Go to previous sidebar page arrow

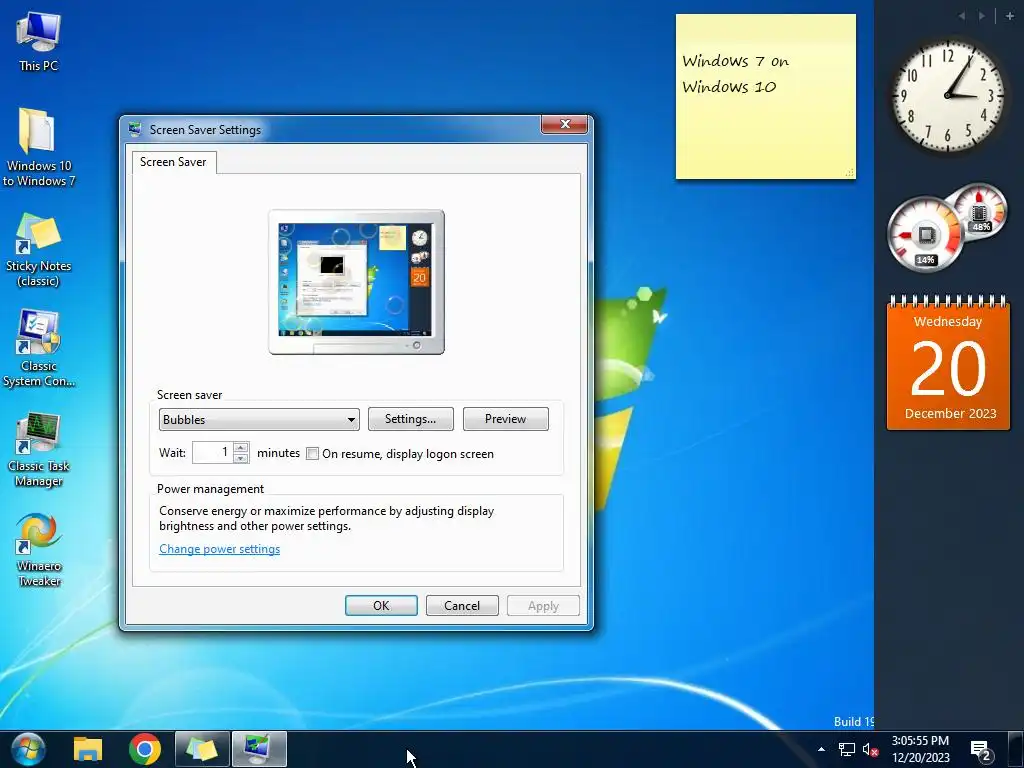tap(961, 16)
